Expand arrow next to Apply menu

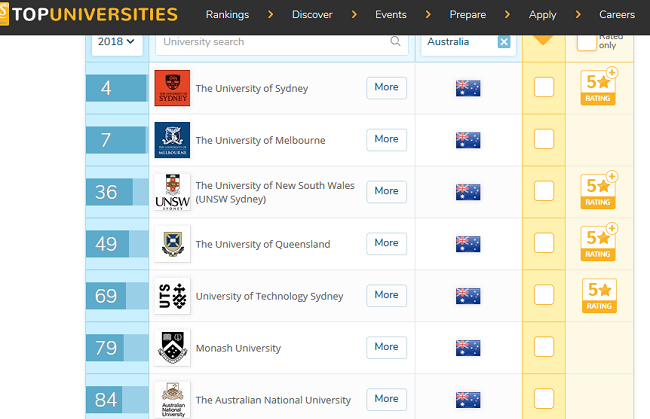(578, 15)
